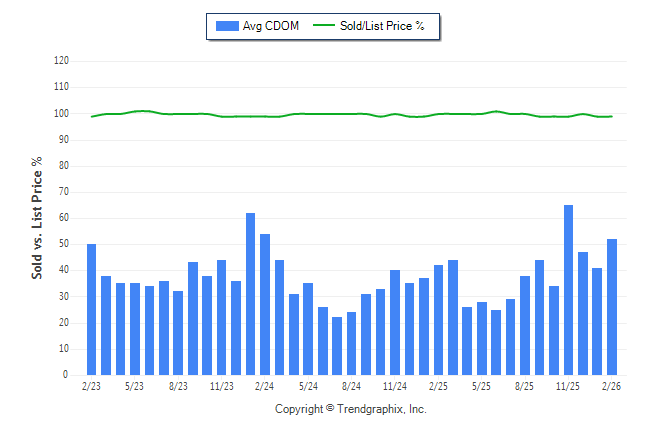The width and height of the screenshot is (646, 434).
Task: Click the 11/23 x-axis label
Action: [x=222, y=387]
